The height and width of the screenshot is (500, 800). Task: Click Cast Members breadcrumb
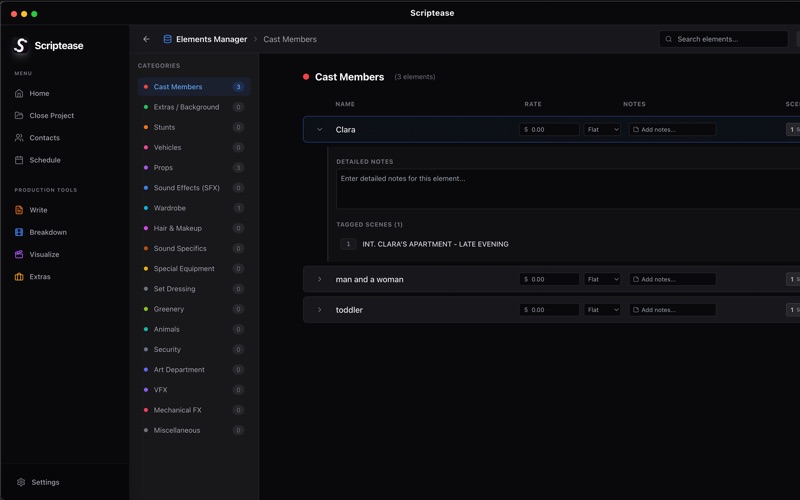click(x=290, y=39)
